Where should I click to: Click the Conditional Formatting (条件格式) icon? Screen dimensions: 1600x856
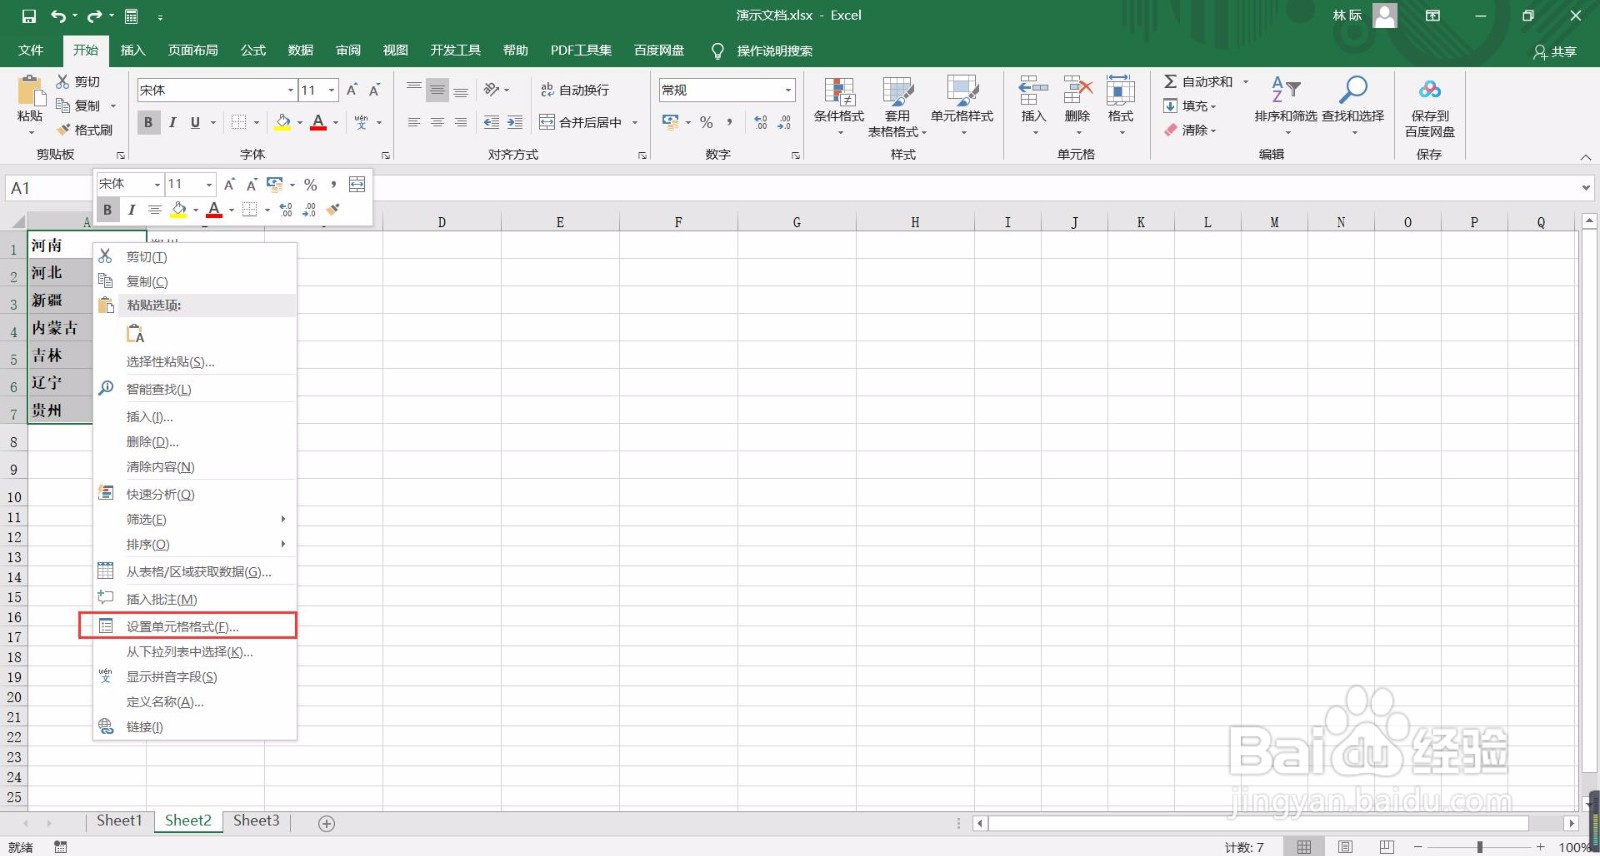838,92
